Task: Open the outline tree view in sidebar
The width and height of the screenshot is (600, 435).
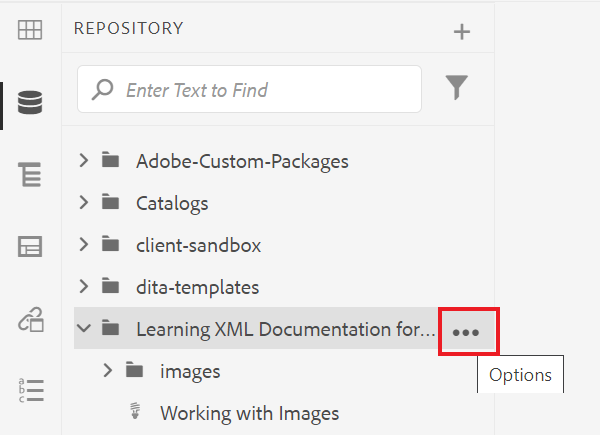Action: click(30, 175)
